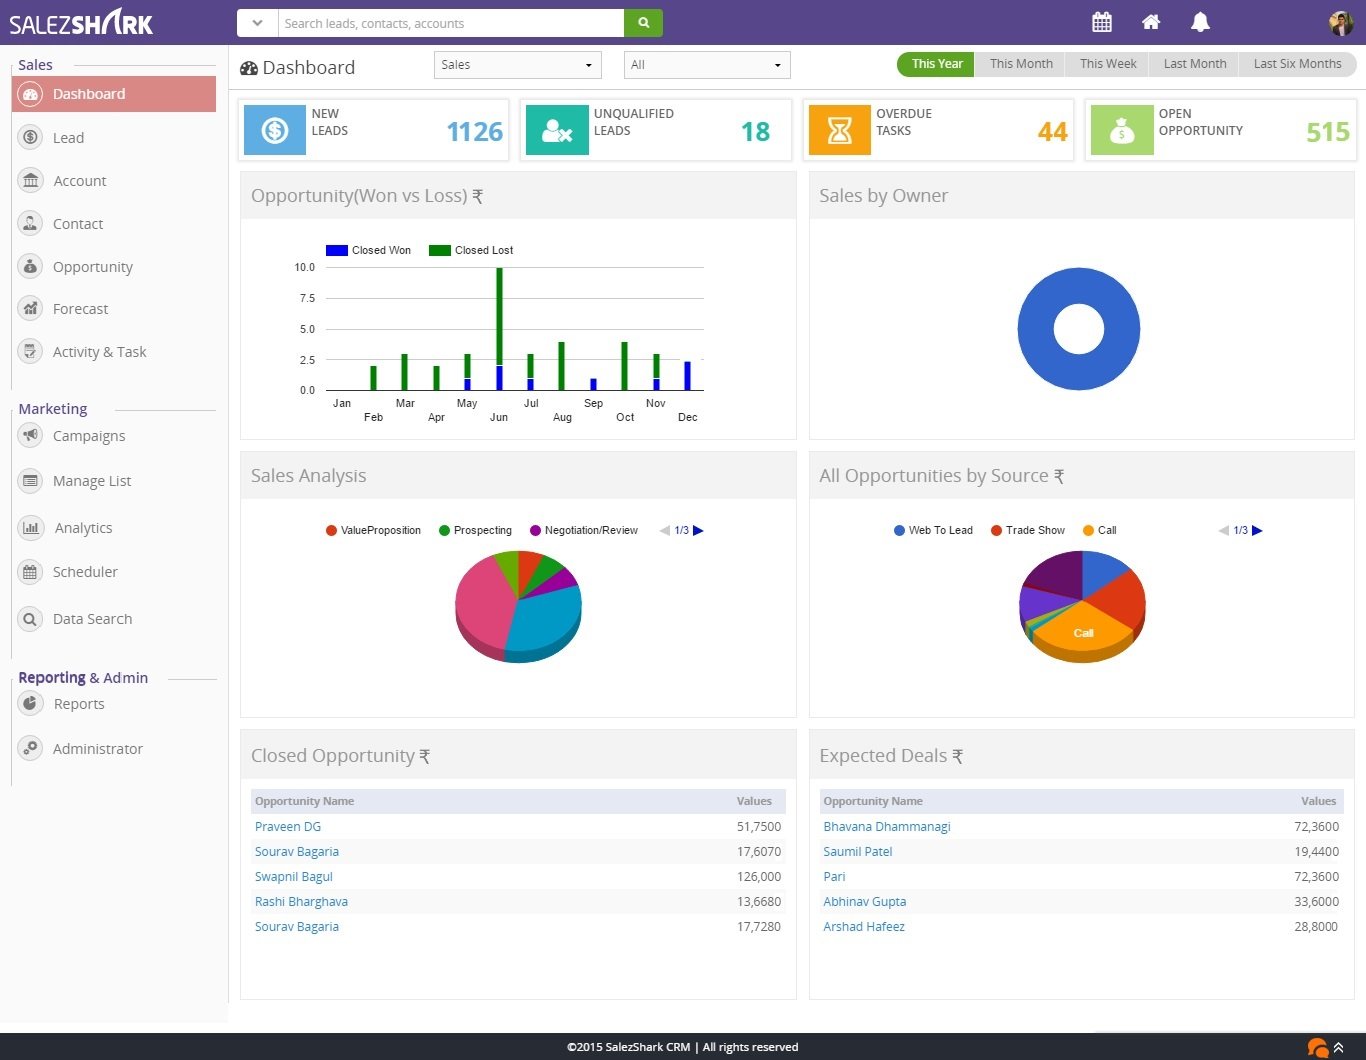1366x1060 pixels.
Task: Click Overdue Tasks hourglass icon
Action: click(x=840, y=130)
